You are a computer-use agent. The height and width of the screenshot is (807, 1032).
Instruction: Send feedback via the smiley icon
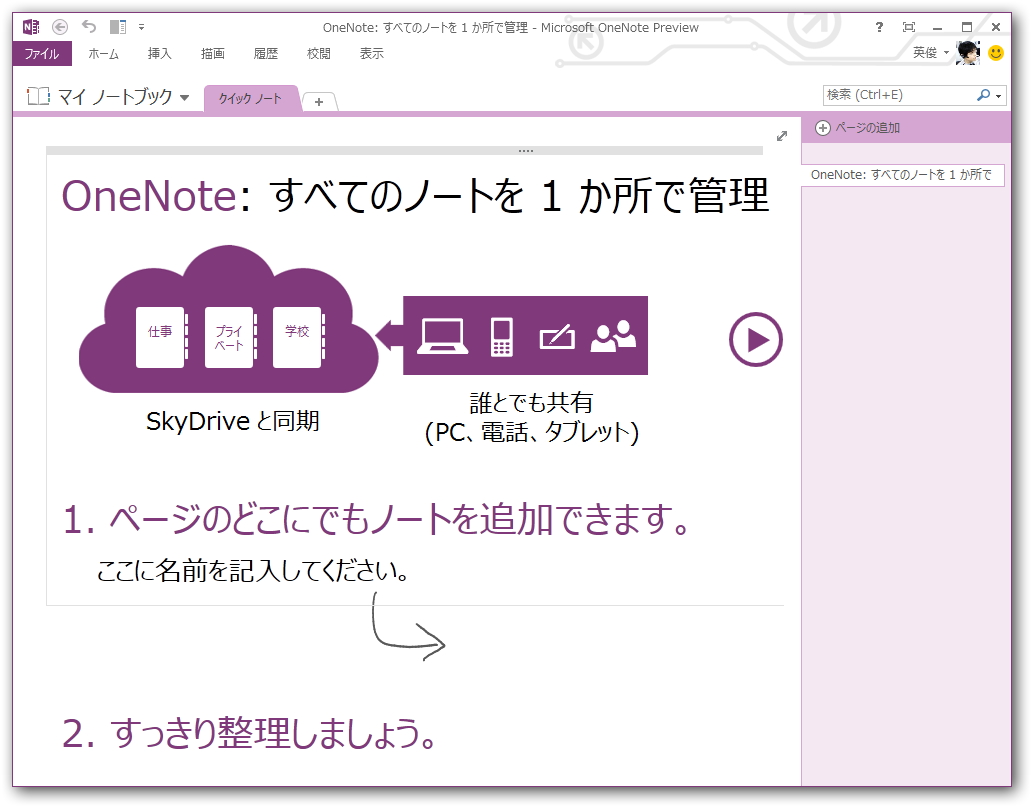click(996, 54)
